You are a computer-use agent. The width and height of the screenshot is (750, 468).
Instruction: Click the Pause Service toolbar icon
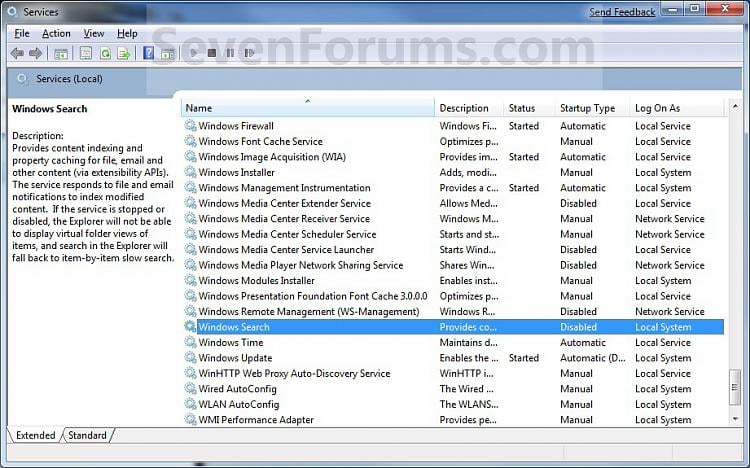[x=230, y=53]
